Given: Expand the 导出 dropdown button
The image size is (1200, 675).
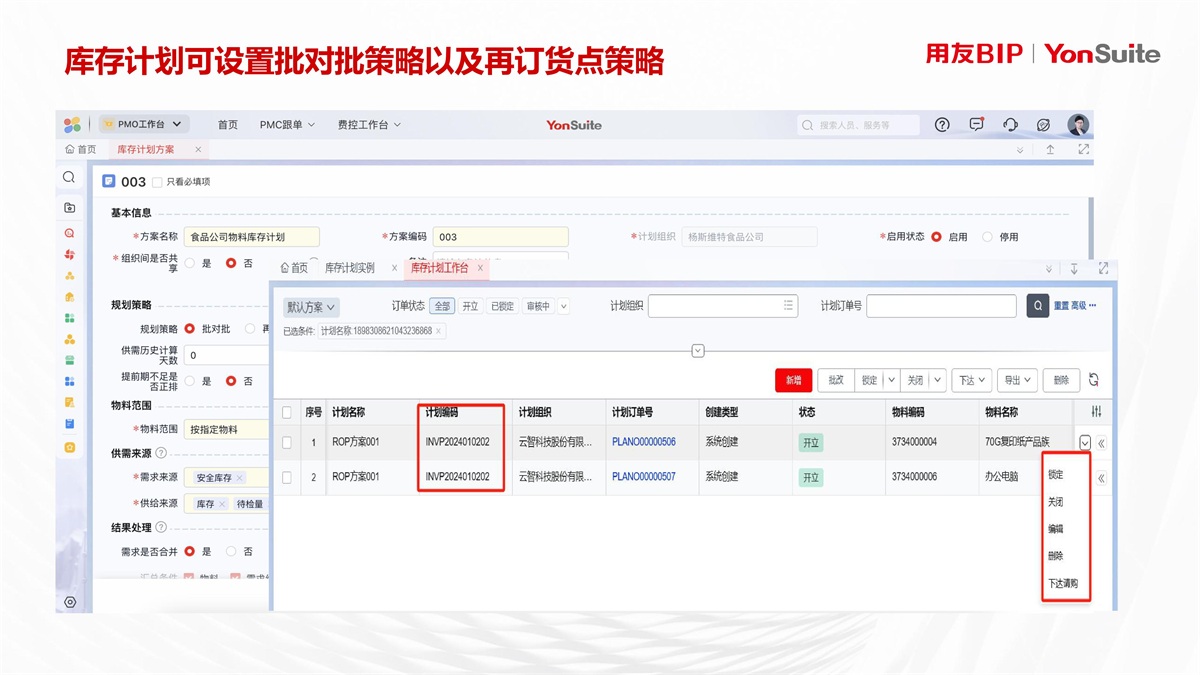Looking at the screenshot, I should point(1017,380).
